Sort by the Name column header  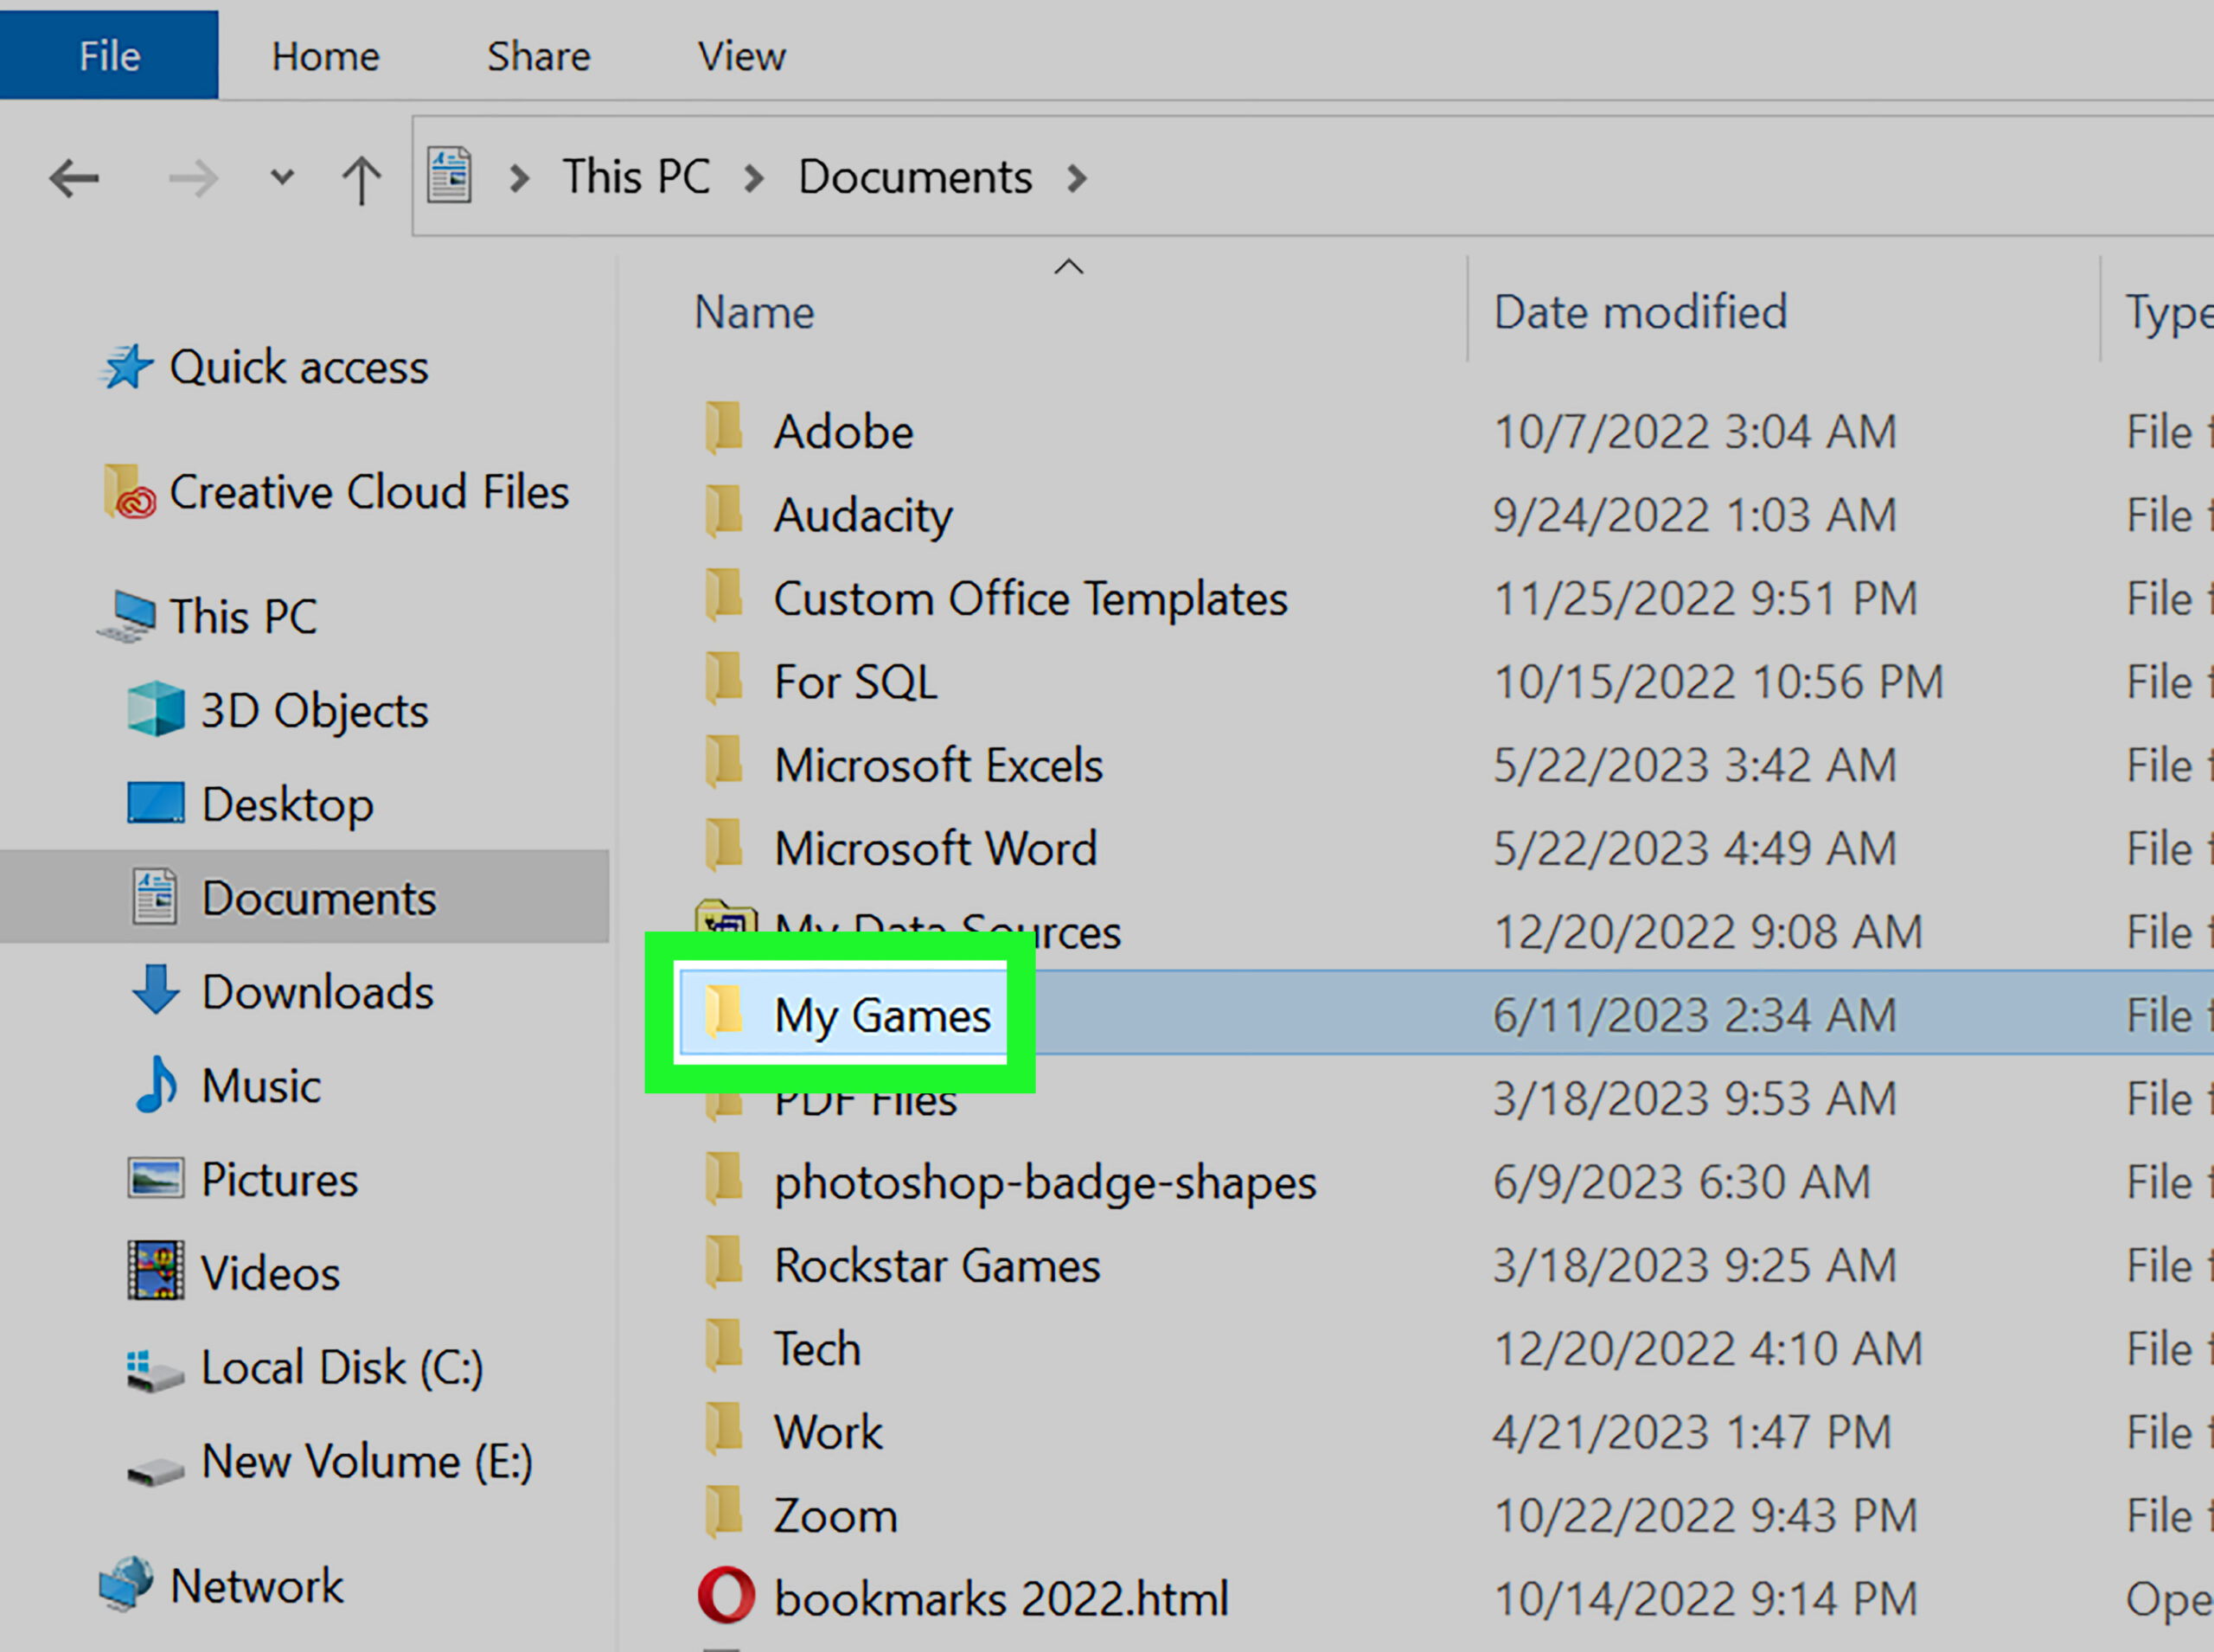(754, 313)
